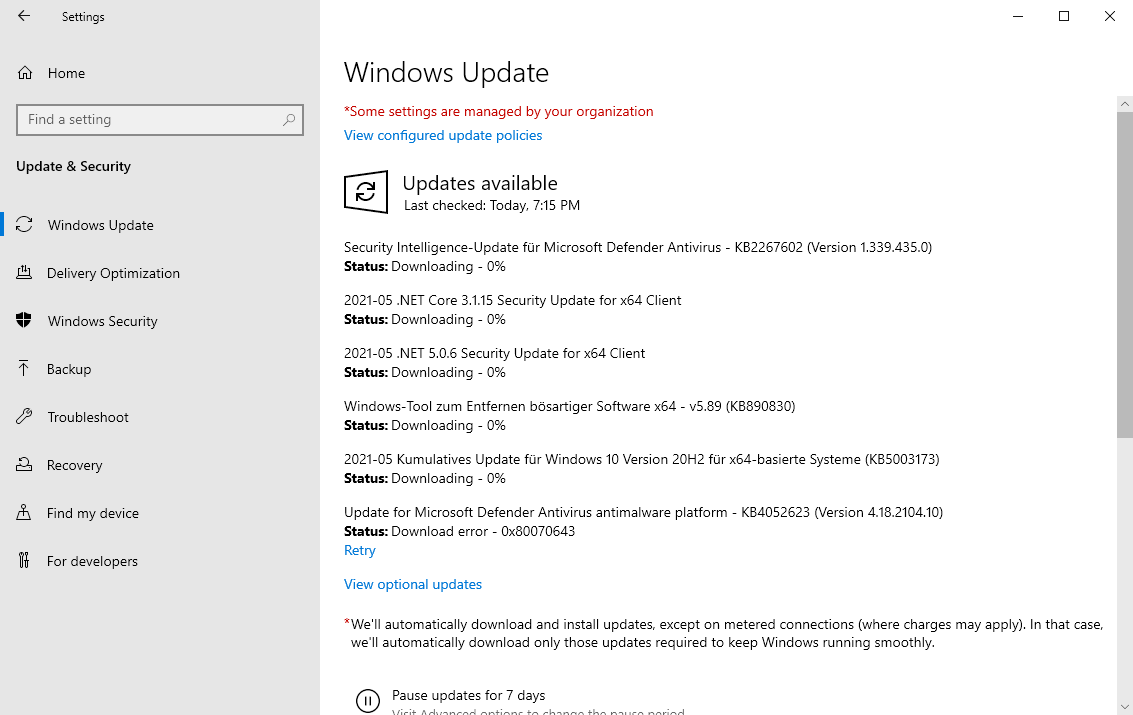
Task: Click the pause icon for updates
Action: click(x=368, y=701)
